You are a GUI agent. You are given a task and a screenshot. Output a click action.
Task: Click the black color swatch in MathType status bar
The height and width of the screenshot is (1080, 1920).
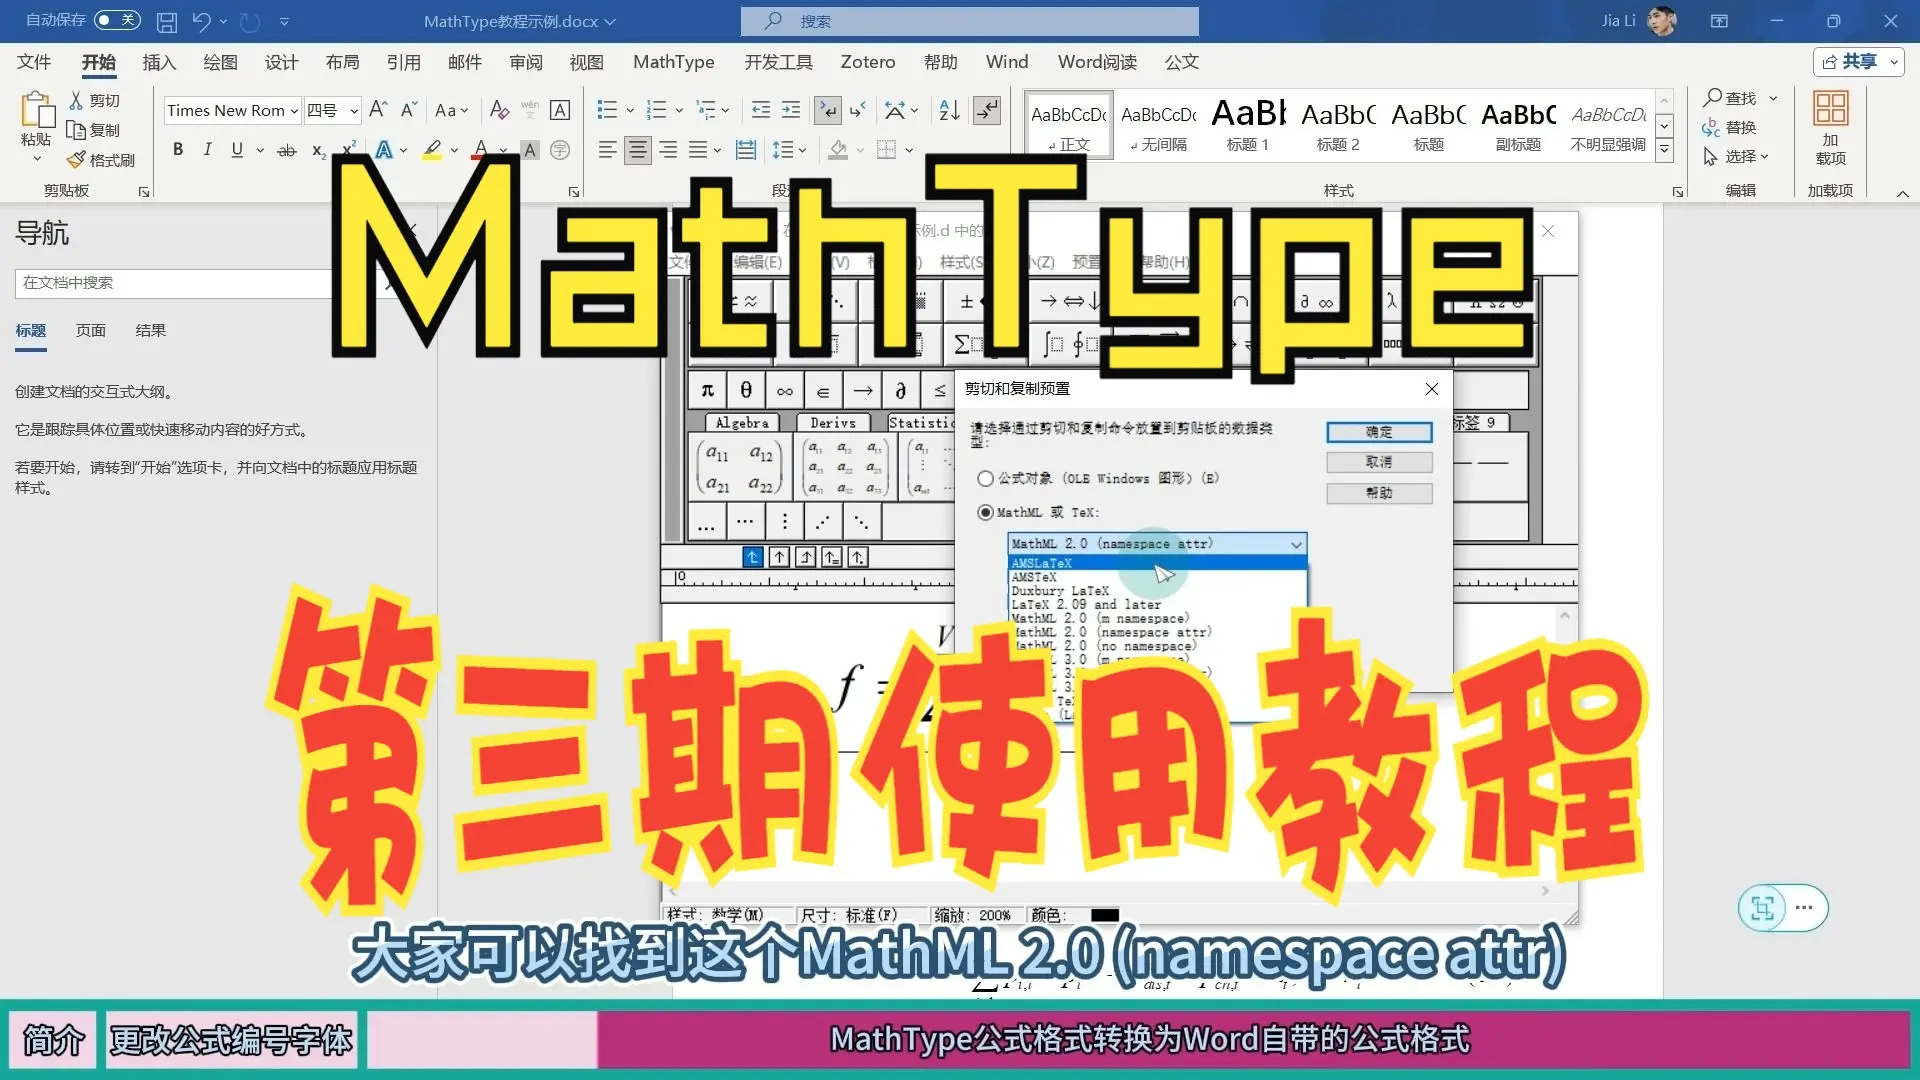click(1104, 915)
